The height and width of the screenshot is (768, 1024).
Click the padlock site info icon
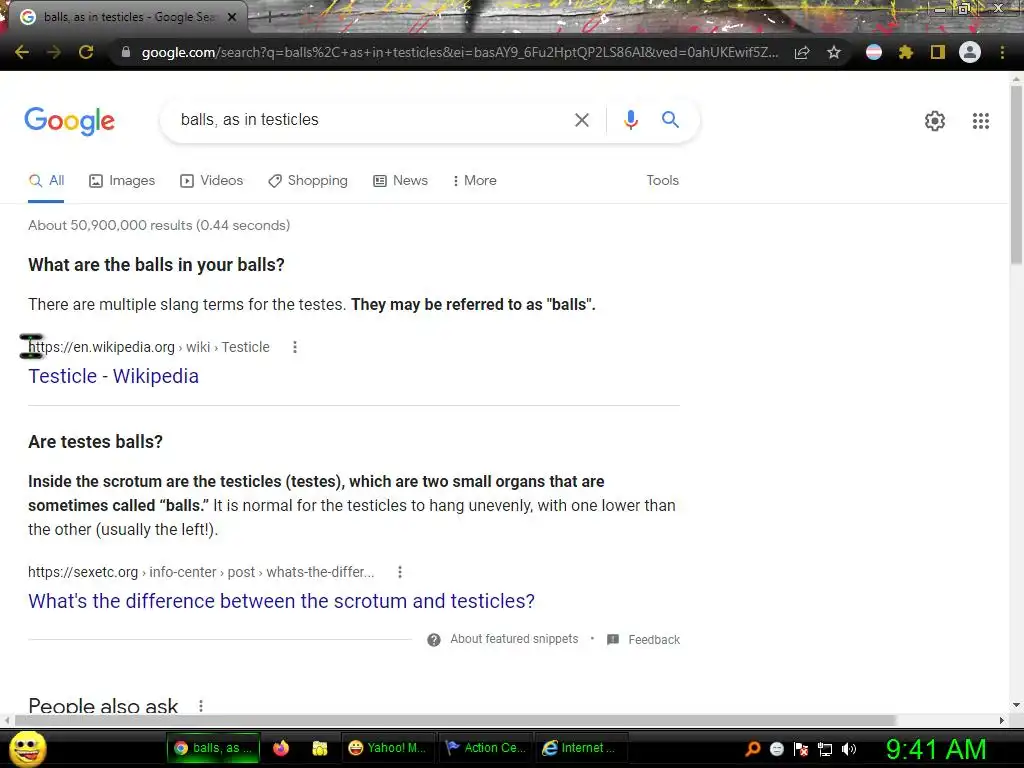pyautogui.click(x=126, y=52)
